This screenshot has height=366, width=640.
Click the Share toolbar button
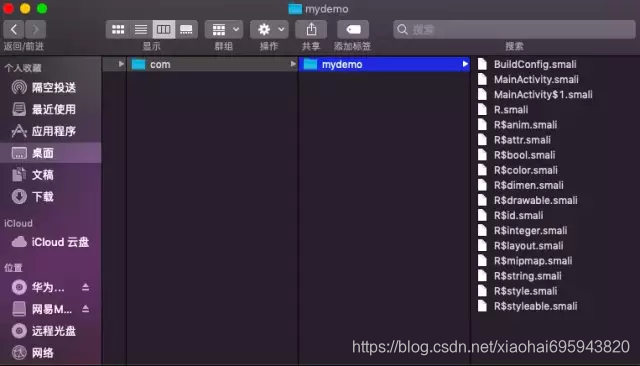[311, 29]
